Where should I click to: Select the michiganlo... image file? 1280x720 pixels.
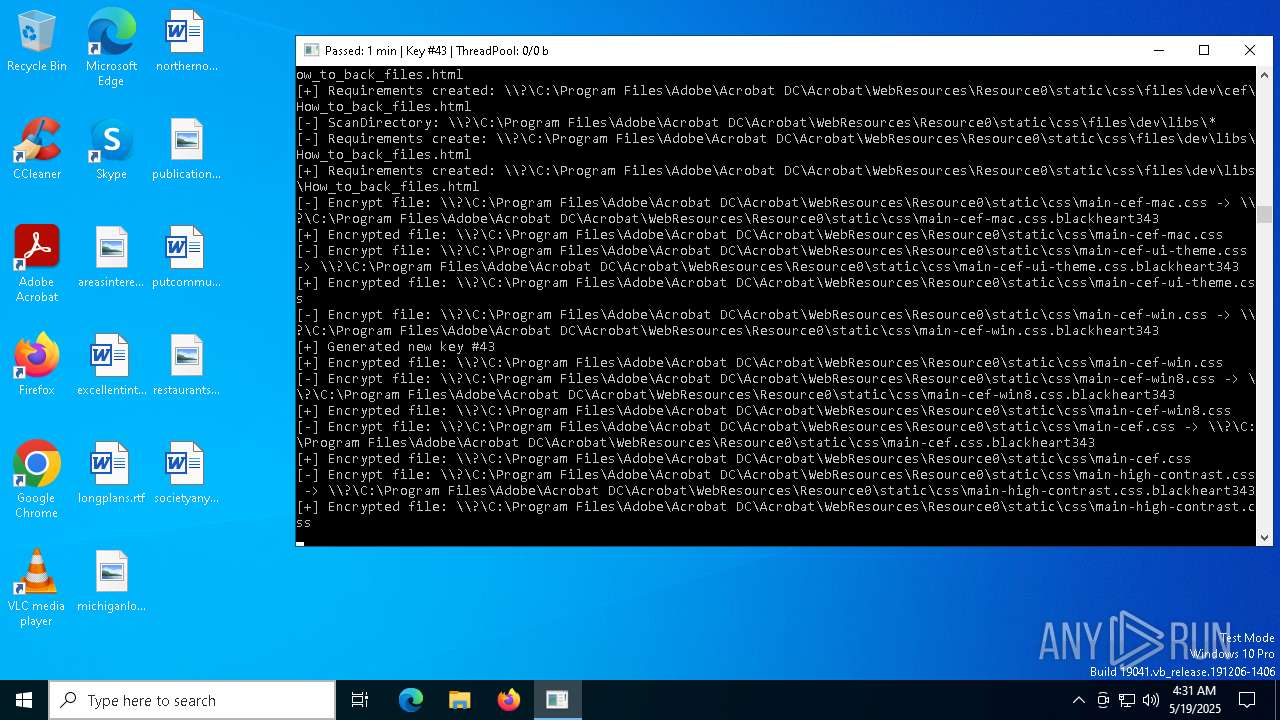[x=111, y=582]
